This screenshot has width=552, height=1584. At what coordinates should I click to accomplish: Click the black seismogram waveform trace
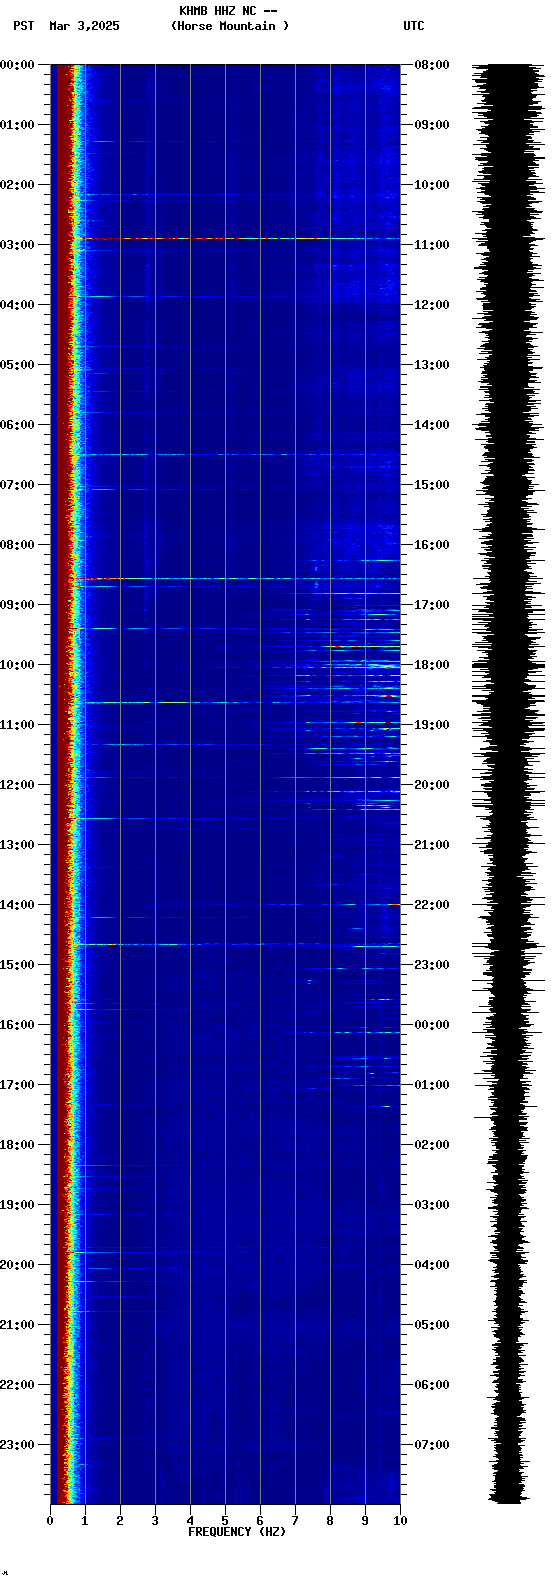(x=508, y=784)
